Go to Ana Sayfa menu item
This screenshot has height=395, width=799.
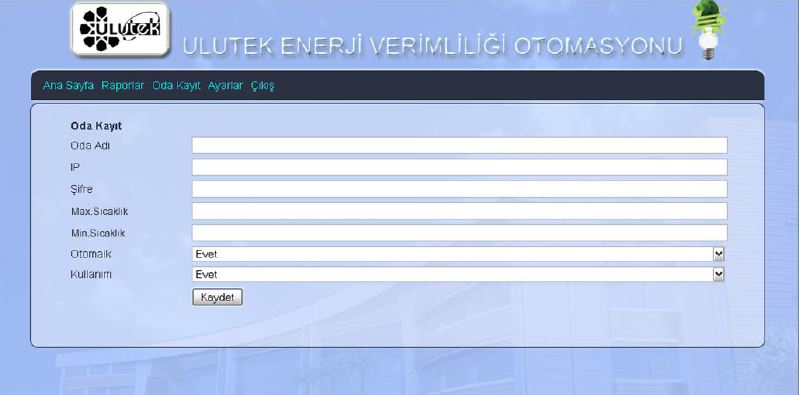(68, 86)
